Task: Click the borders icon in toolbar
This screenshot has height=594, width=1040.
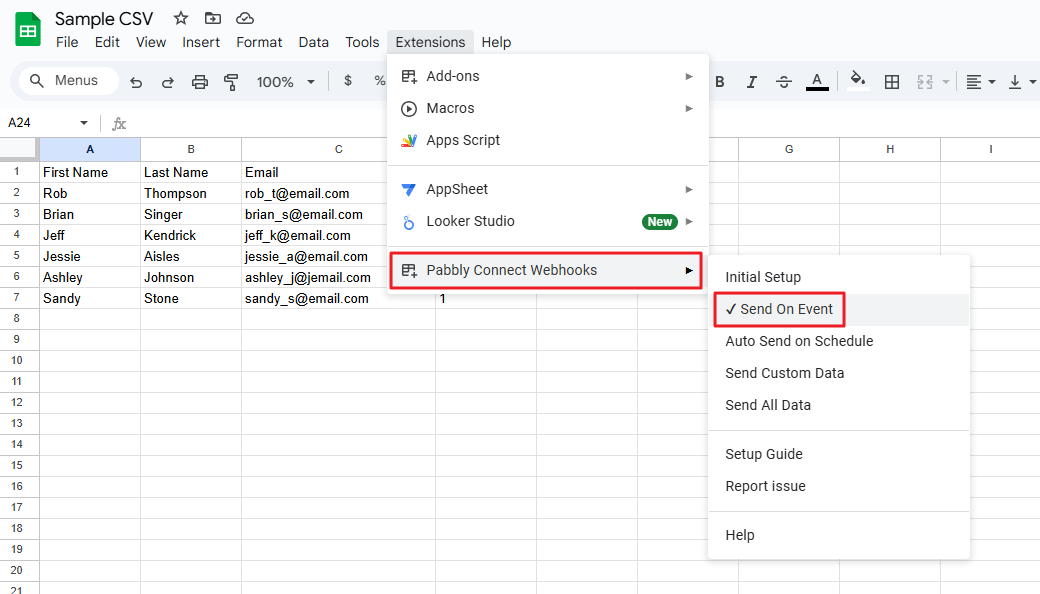Action: pos(892,82)
